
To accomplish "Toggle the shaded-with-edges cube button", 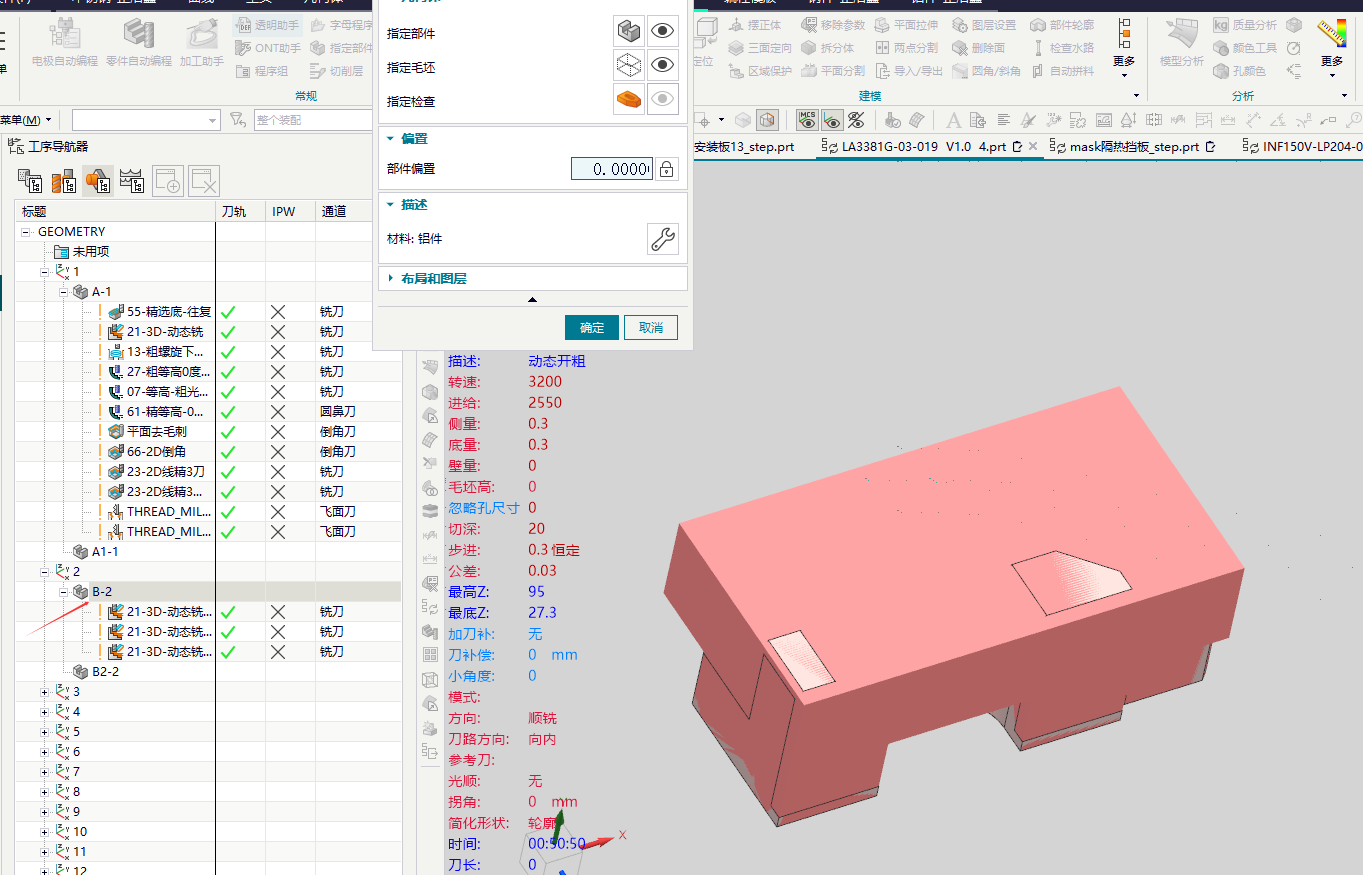I will click(768, 120).
